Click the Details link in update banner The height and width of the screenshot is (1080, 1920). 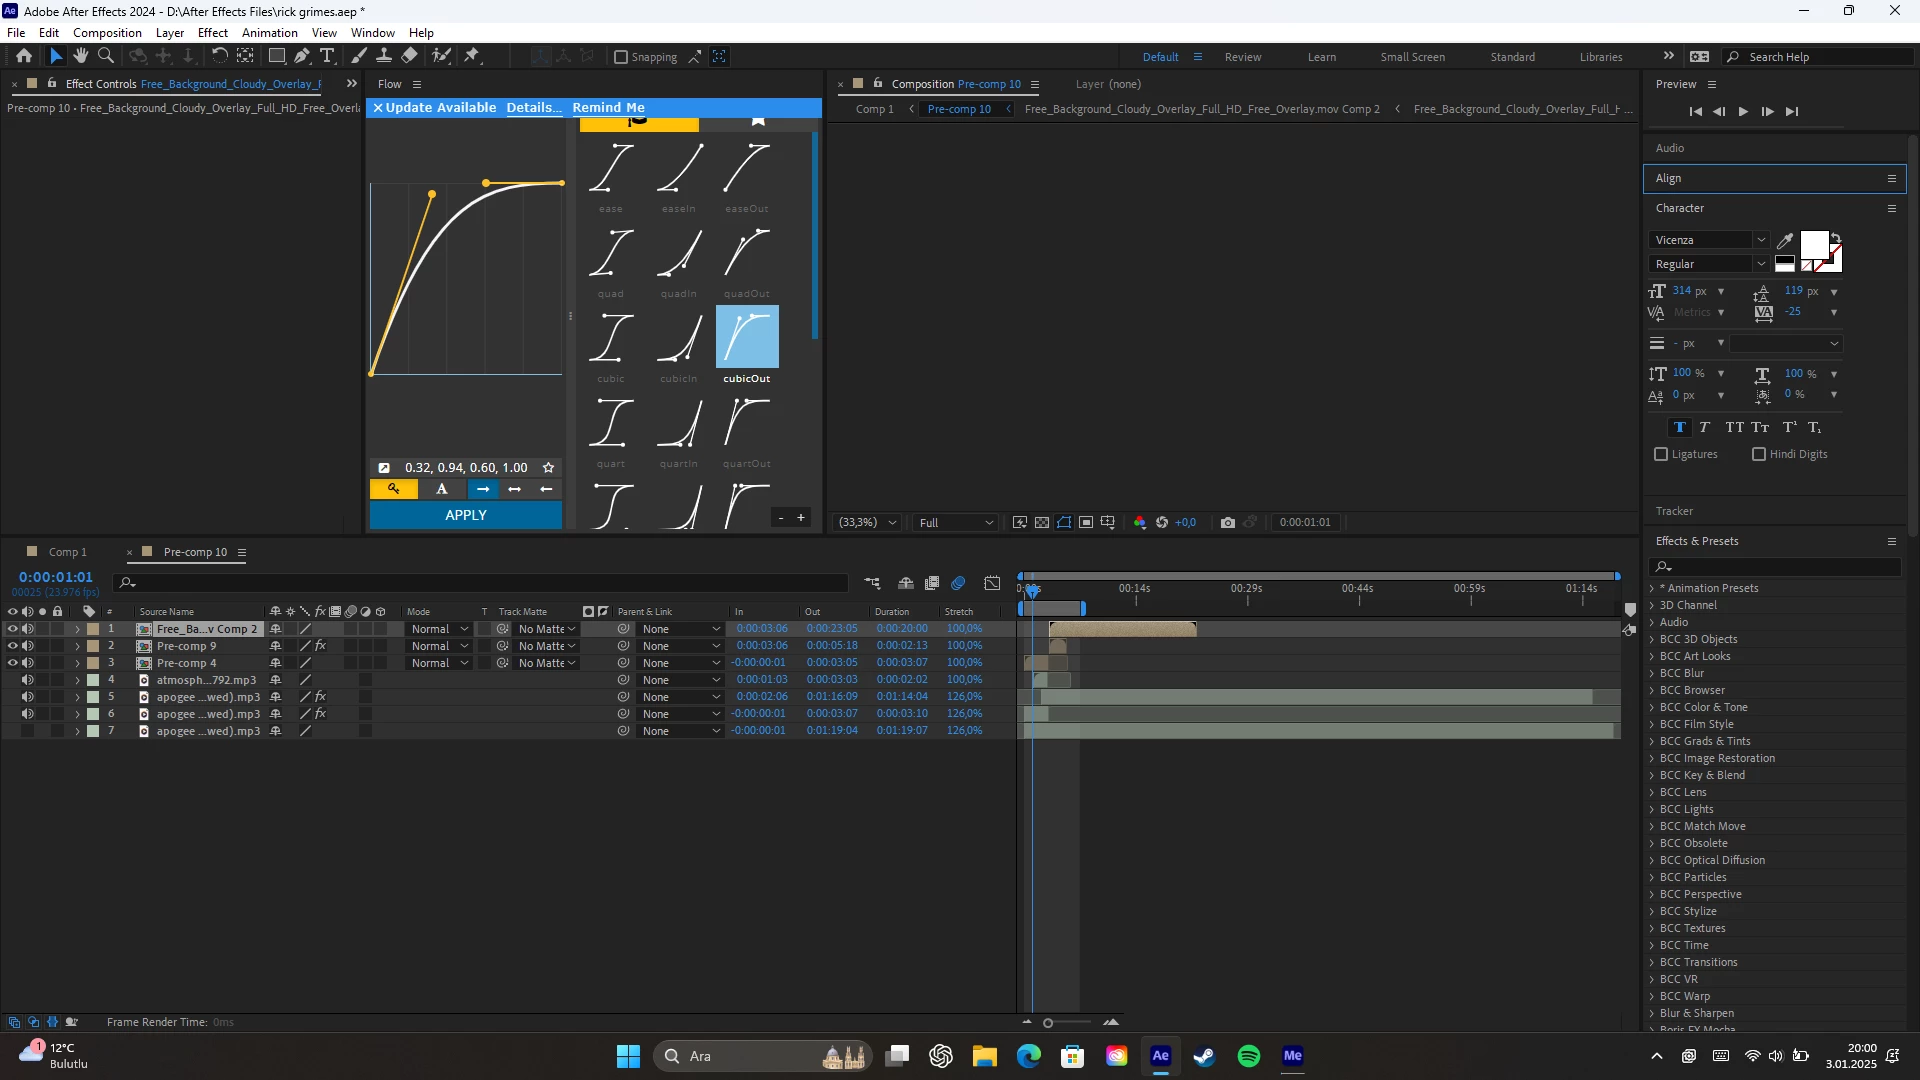tap(533, 108)
